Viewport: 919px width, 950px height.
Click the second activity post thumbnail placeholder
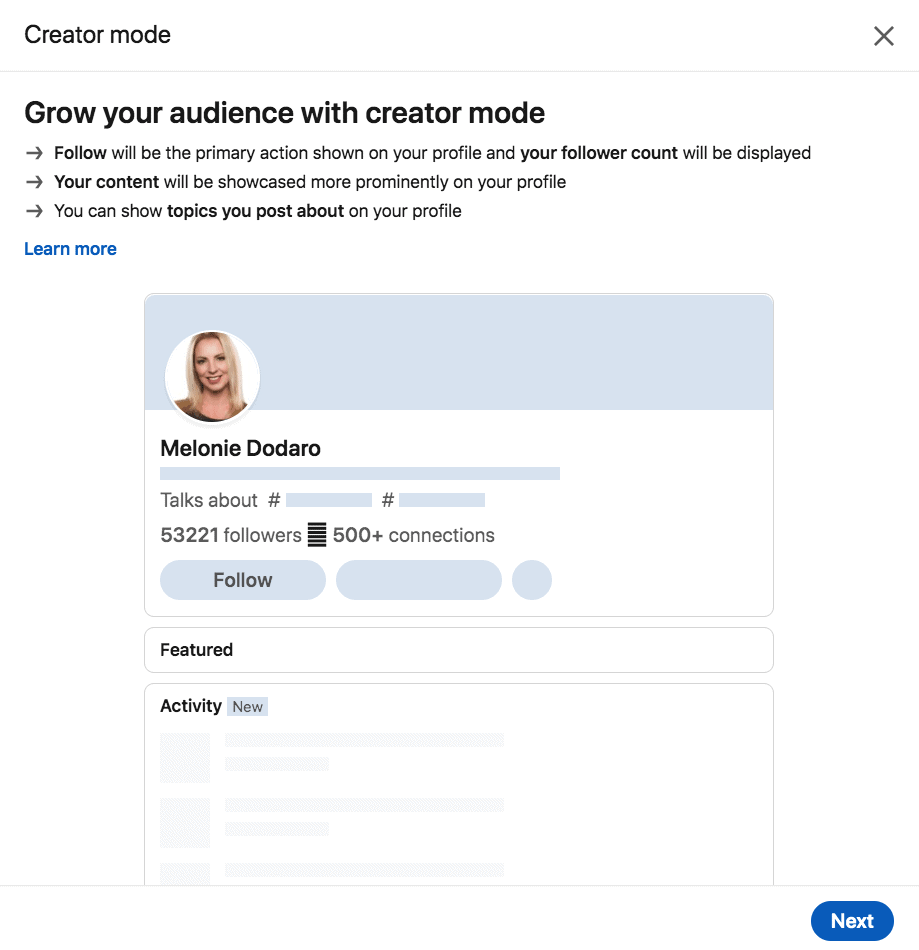pos(185,822)
